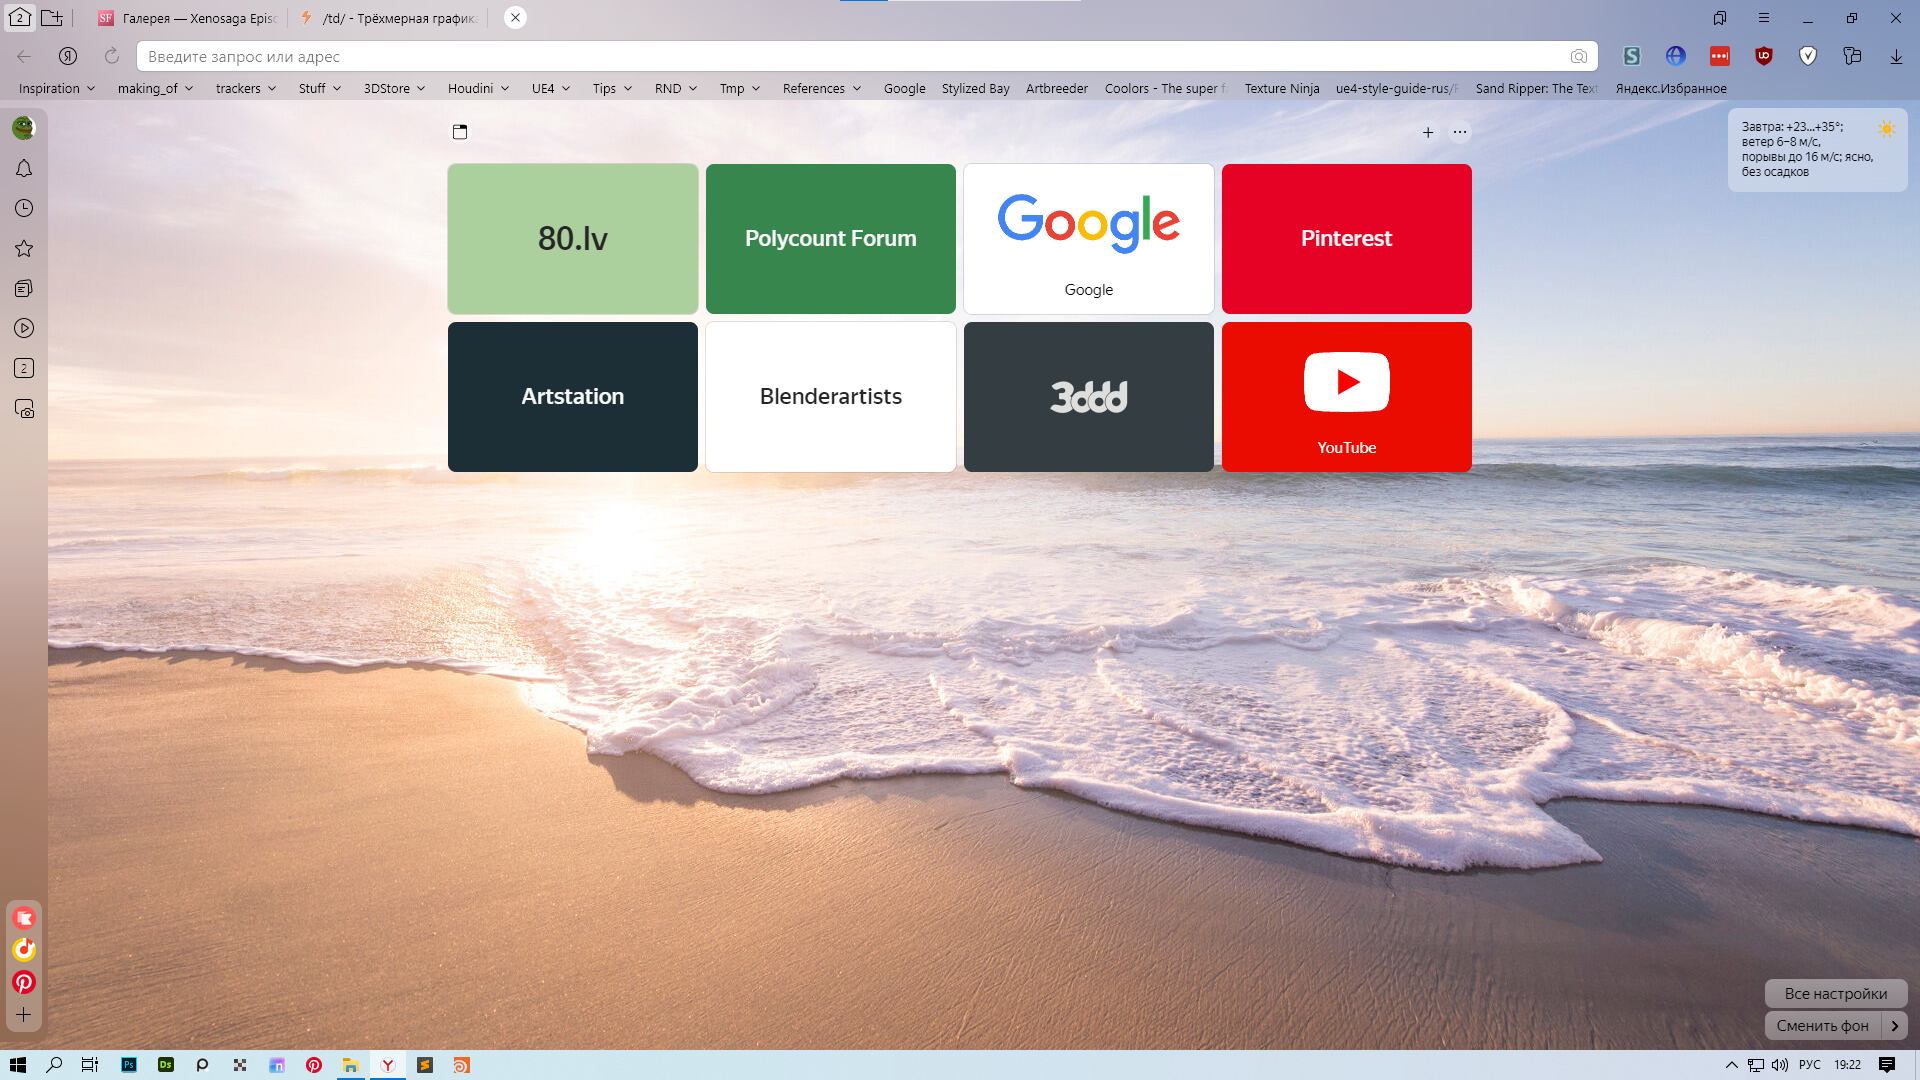The height and width of the screenshot is (1080, 1920).
Task: Open the Artstation tile
Action: click(573, 396)
